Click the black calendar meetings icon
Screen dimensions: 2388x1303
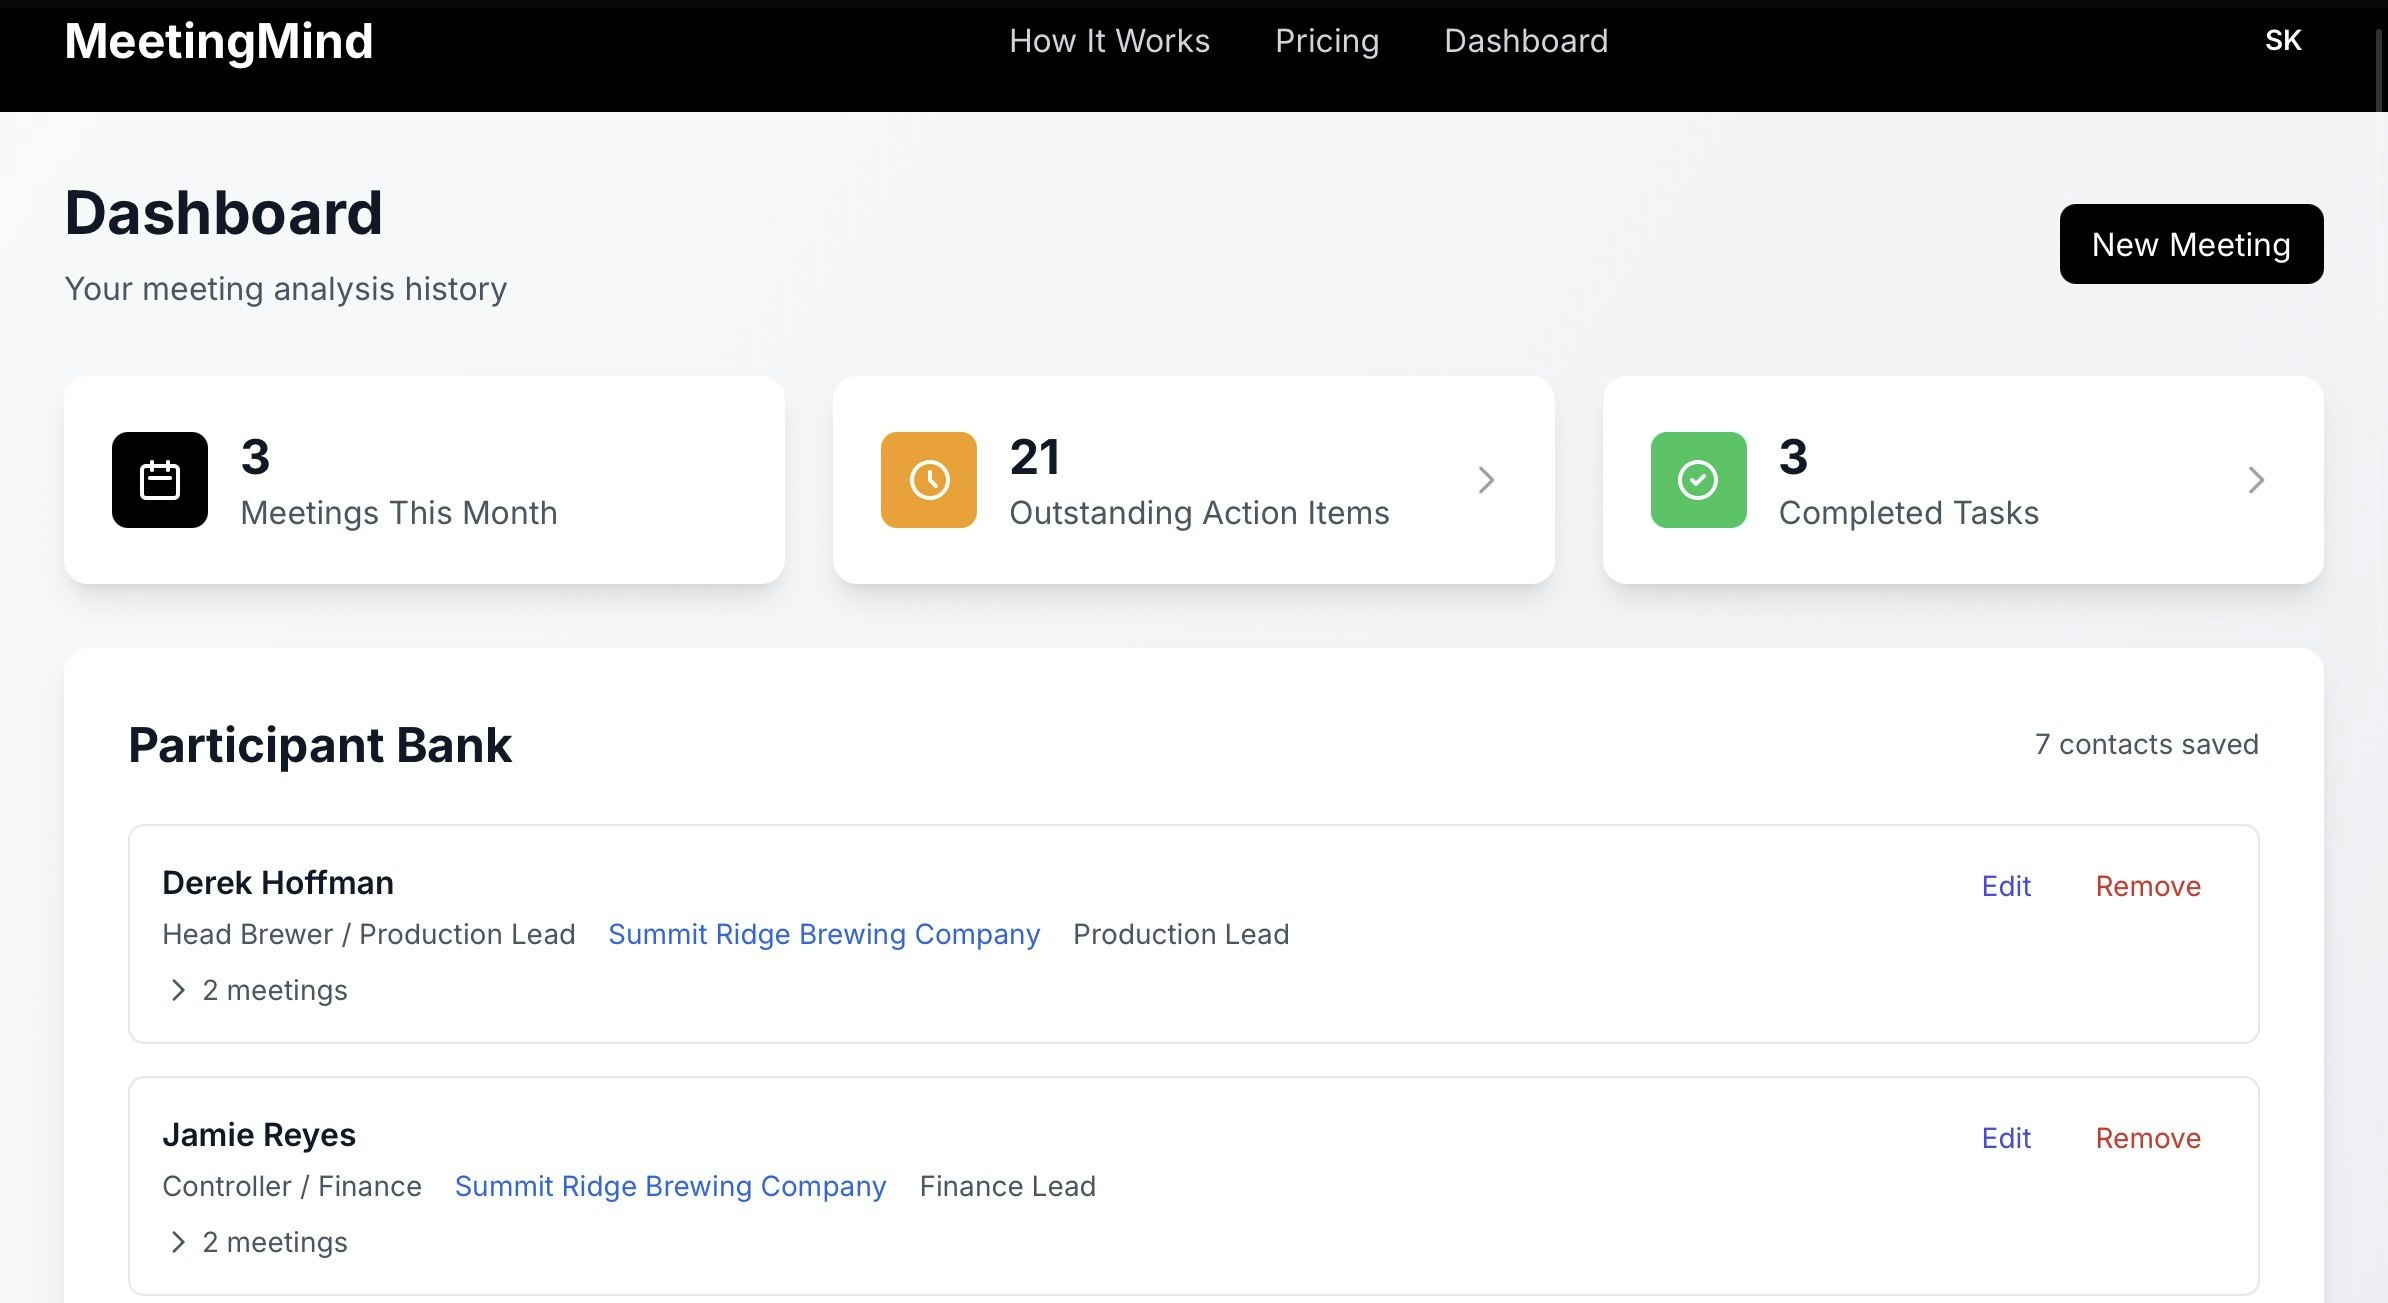click(x=160, y=480)
